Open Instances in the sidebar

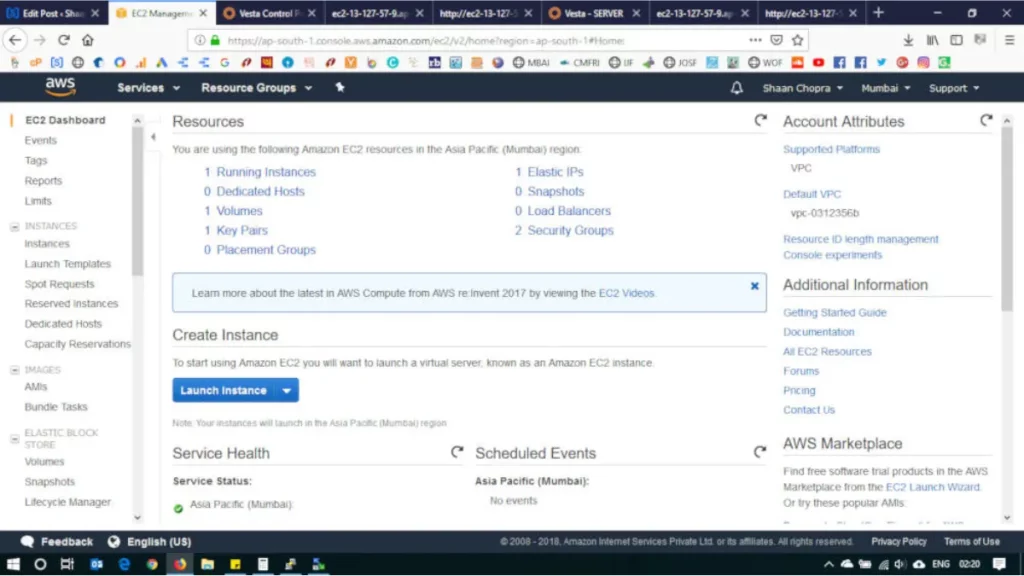pos(47,244)
